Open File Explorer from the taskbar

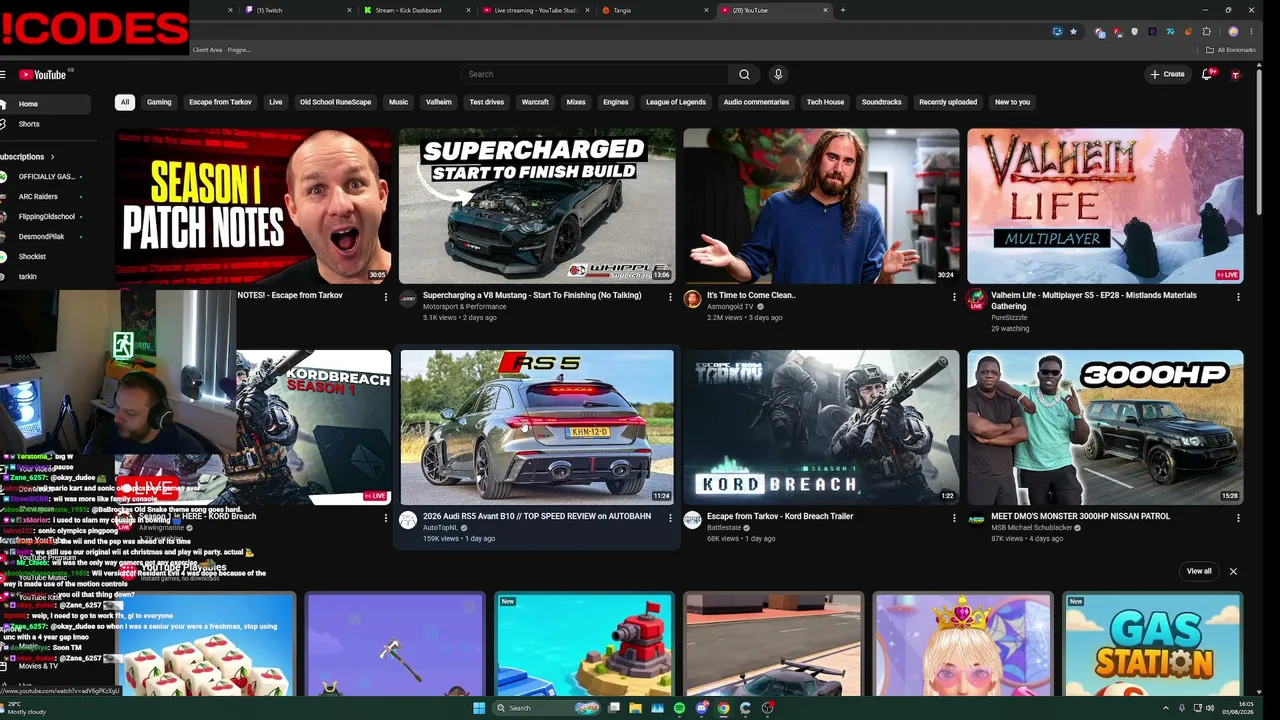click(x=635, y=708)
